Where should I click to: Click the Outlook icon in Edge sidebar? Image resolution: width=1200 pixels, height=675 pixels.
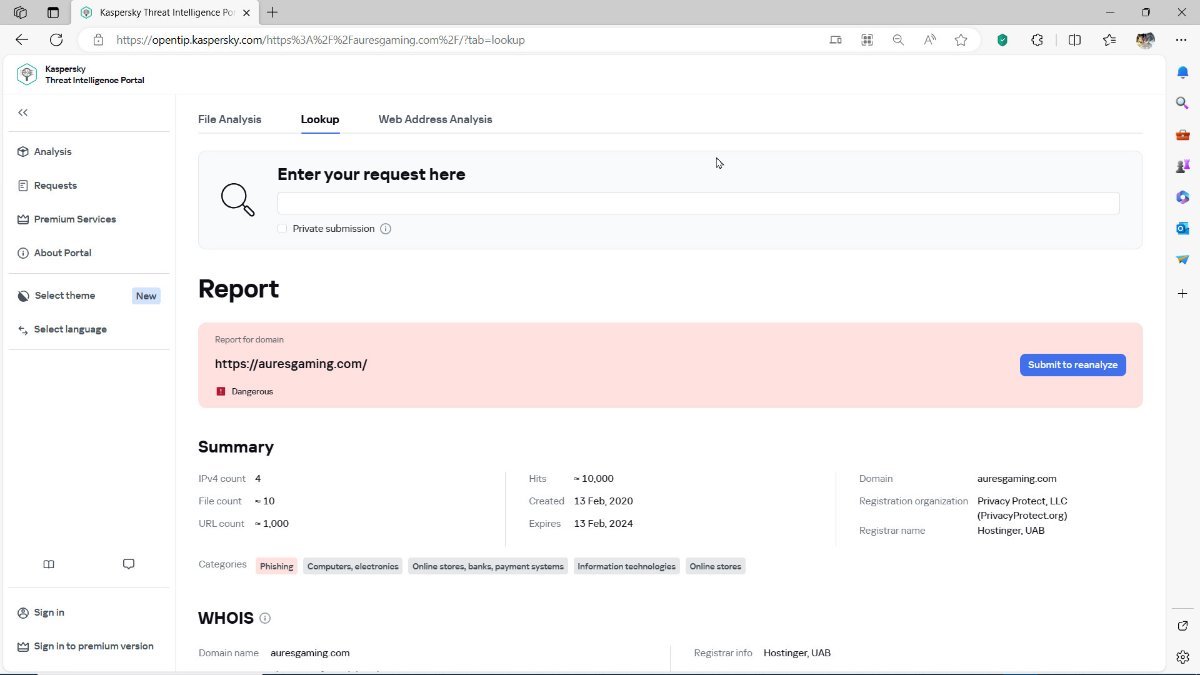point(1182,228)
